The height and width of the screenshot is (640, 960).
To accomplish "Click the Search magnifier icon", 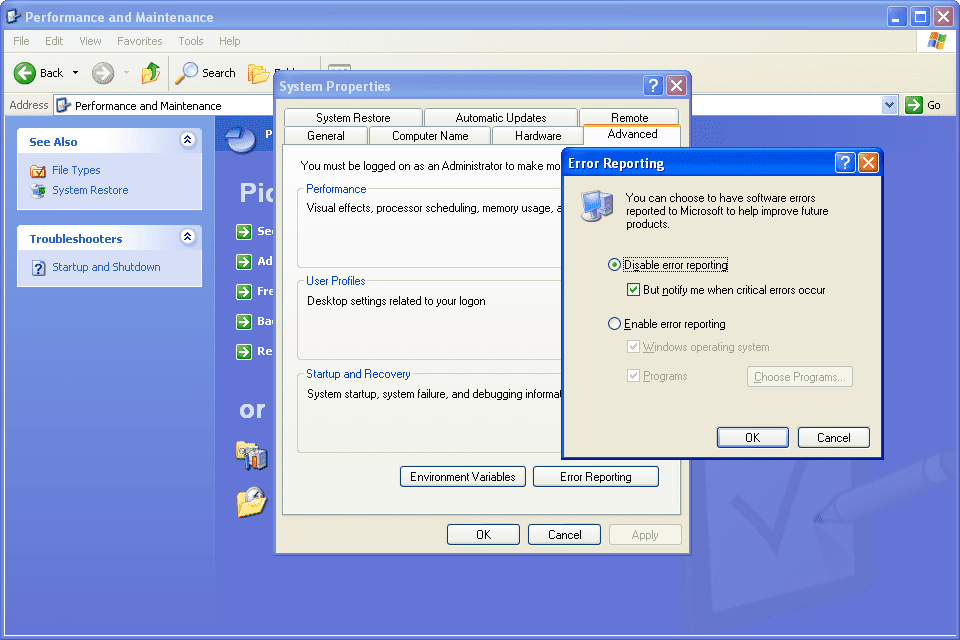I will tap(187, 73).
